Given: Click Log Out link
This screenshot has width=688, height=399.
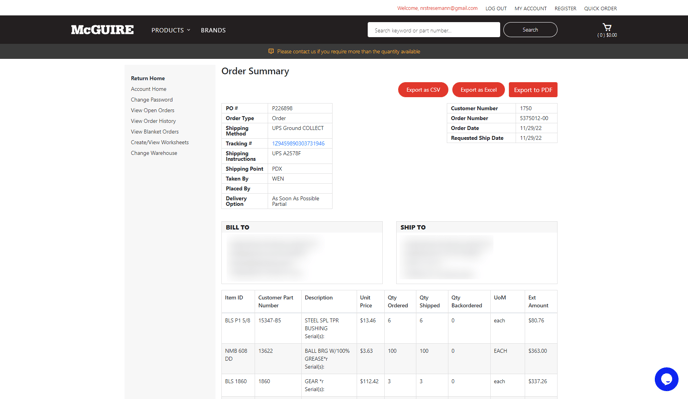Looking at the screenshot, I should 496,8.
